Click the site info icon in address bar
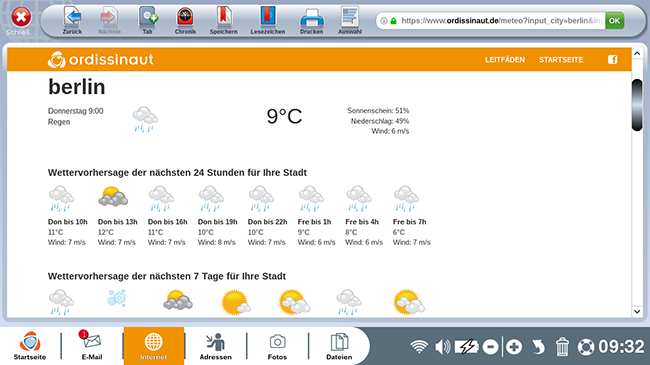The height and width of the screenshot is (365, 650). point(384,21)
